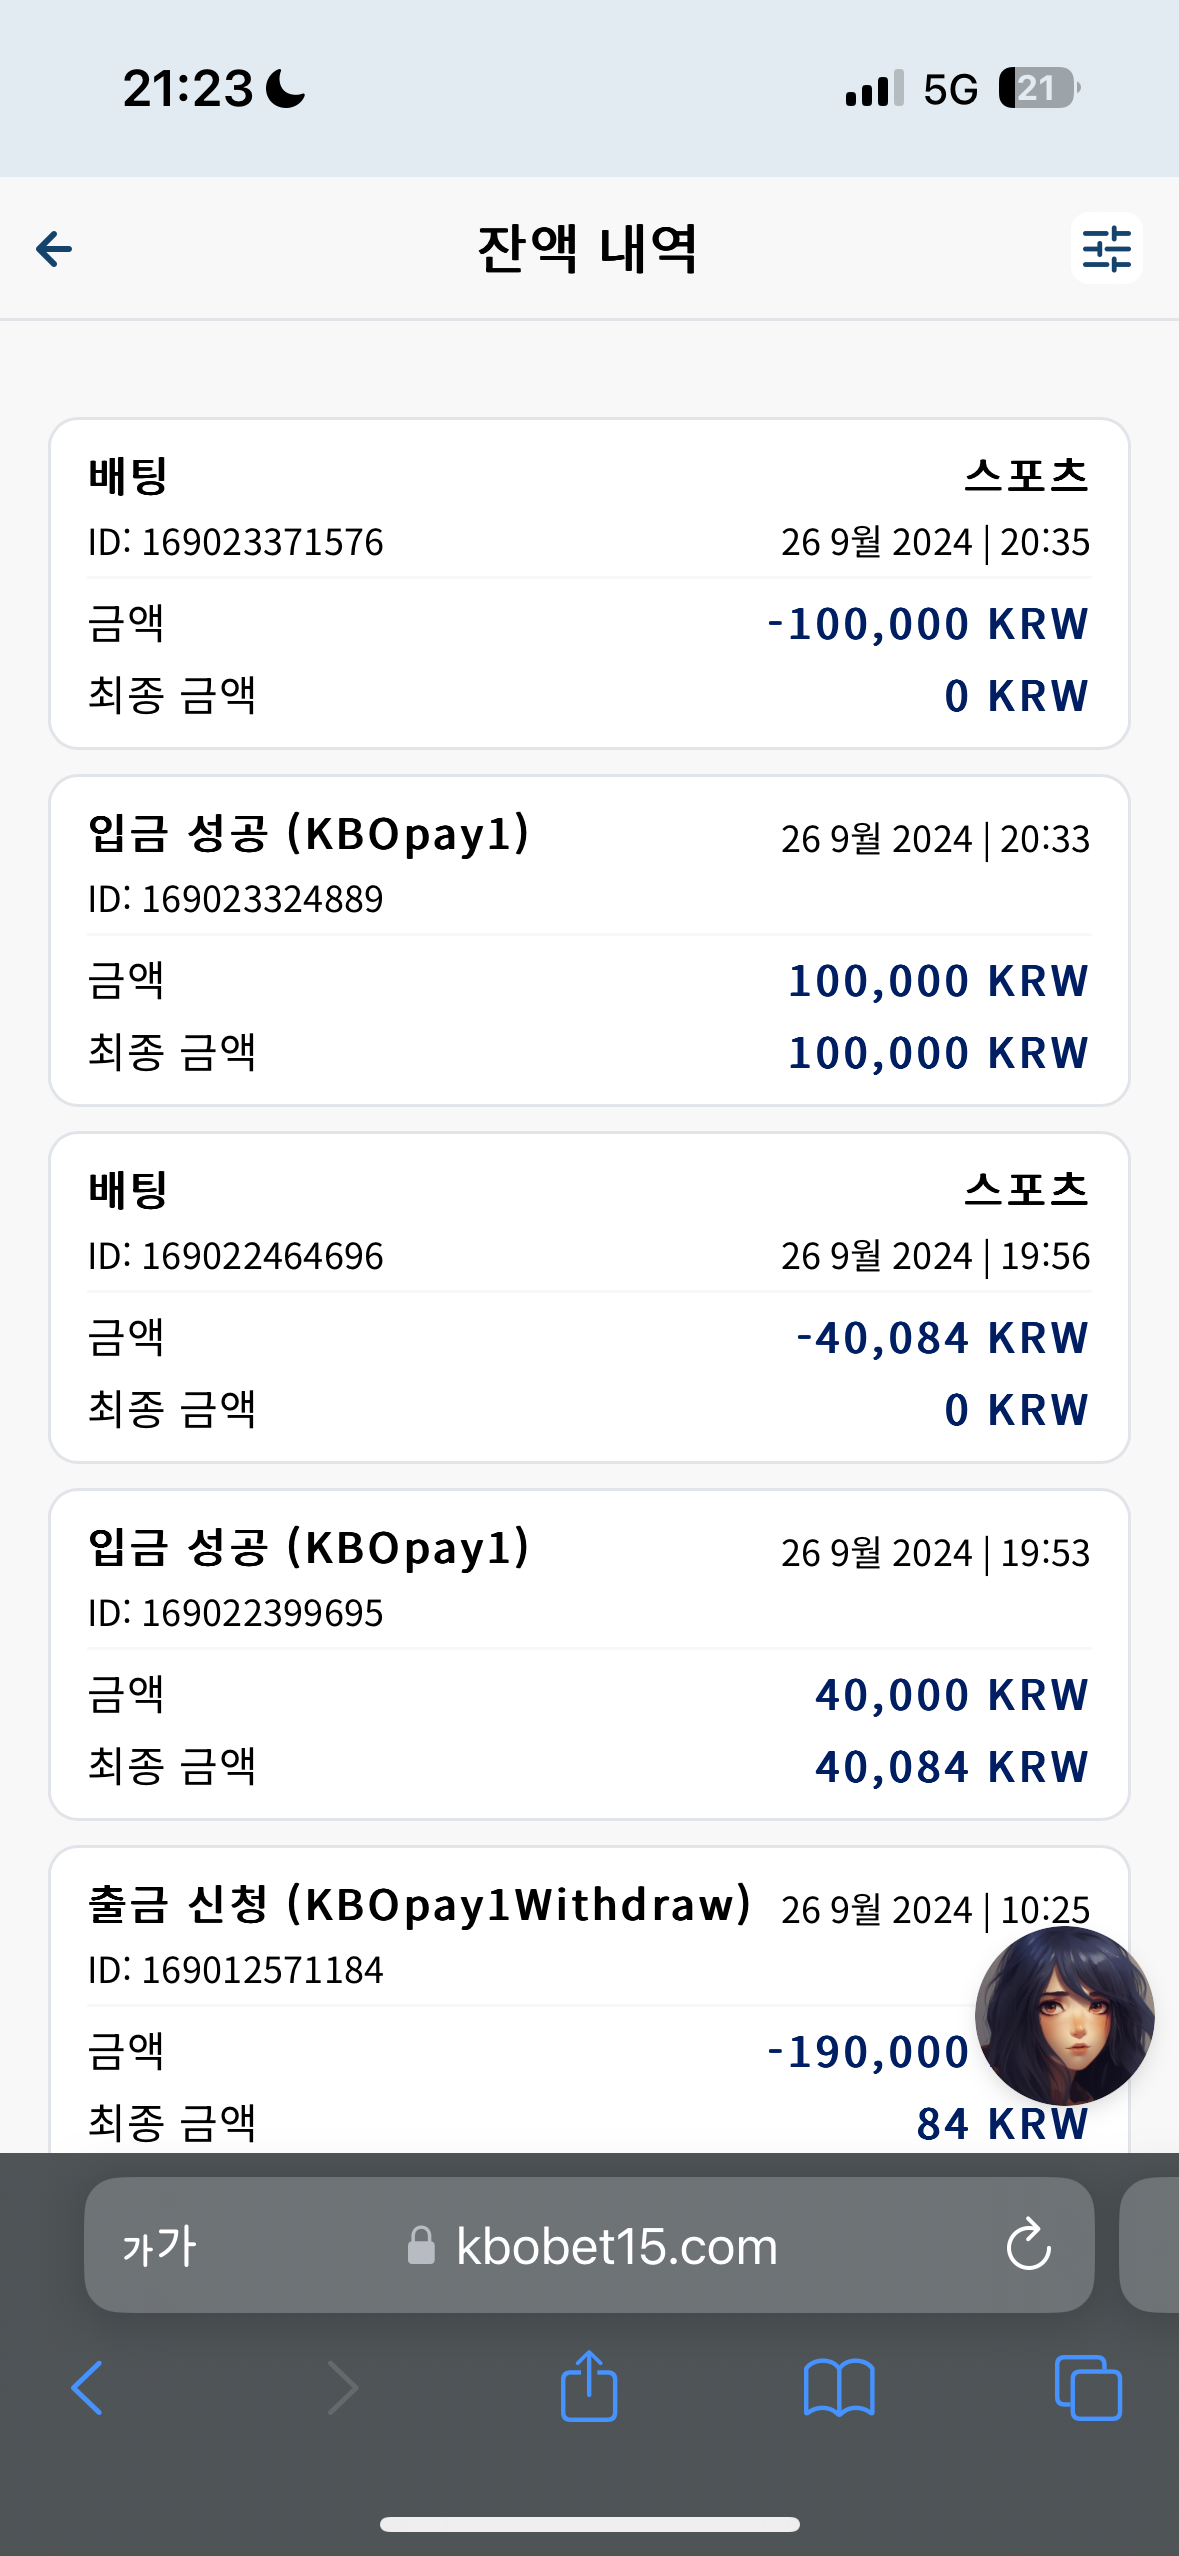
Task: Select the kbobet15.com address field
Action: pos(589,2245)
